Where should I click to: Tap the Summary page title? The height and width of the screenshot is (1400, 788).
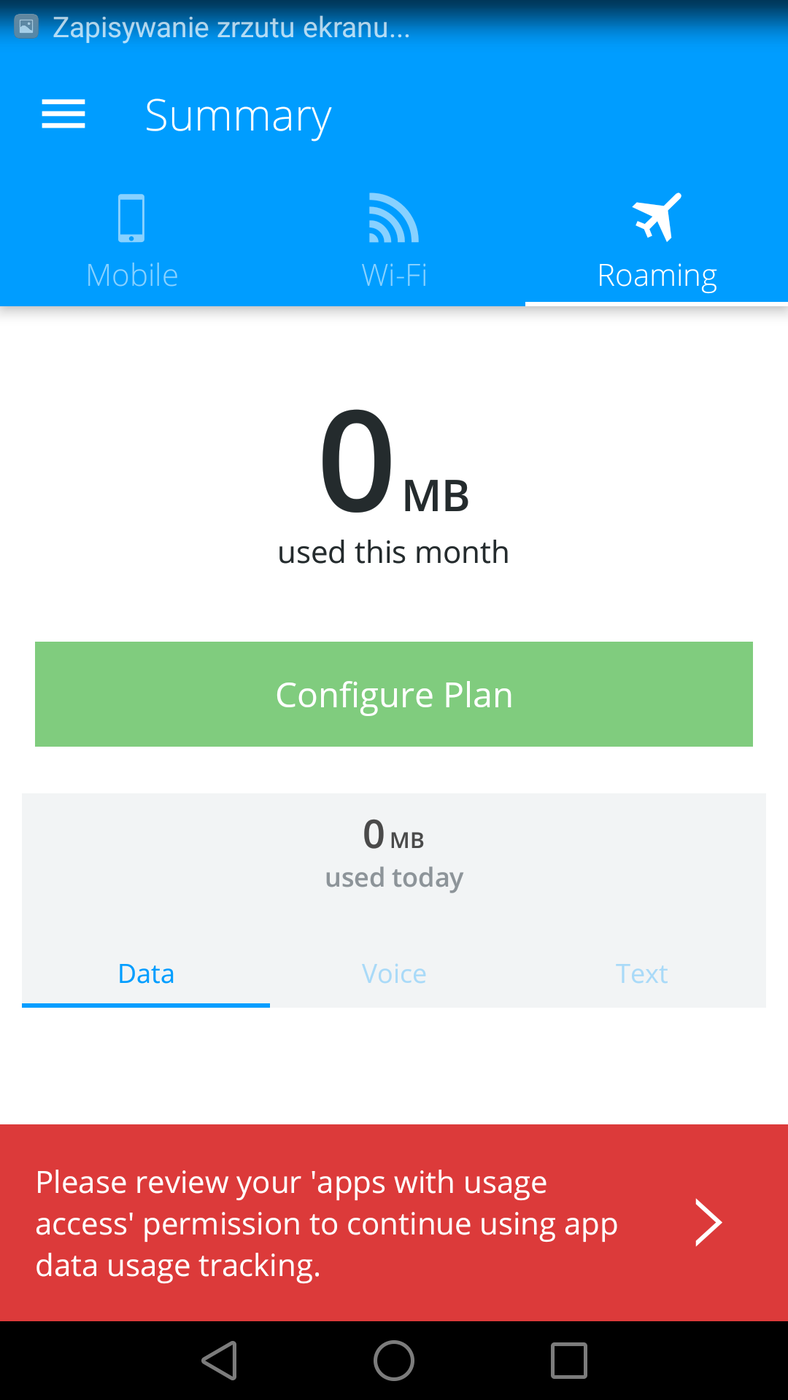click(238, 116)
